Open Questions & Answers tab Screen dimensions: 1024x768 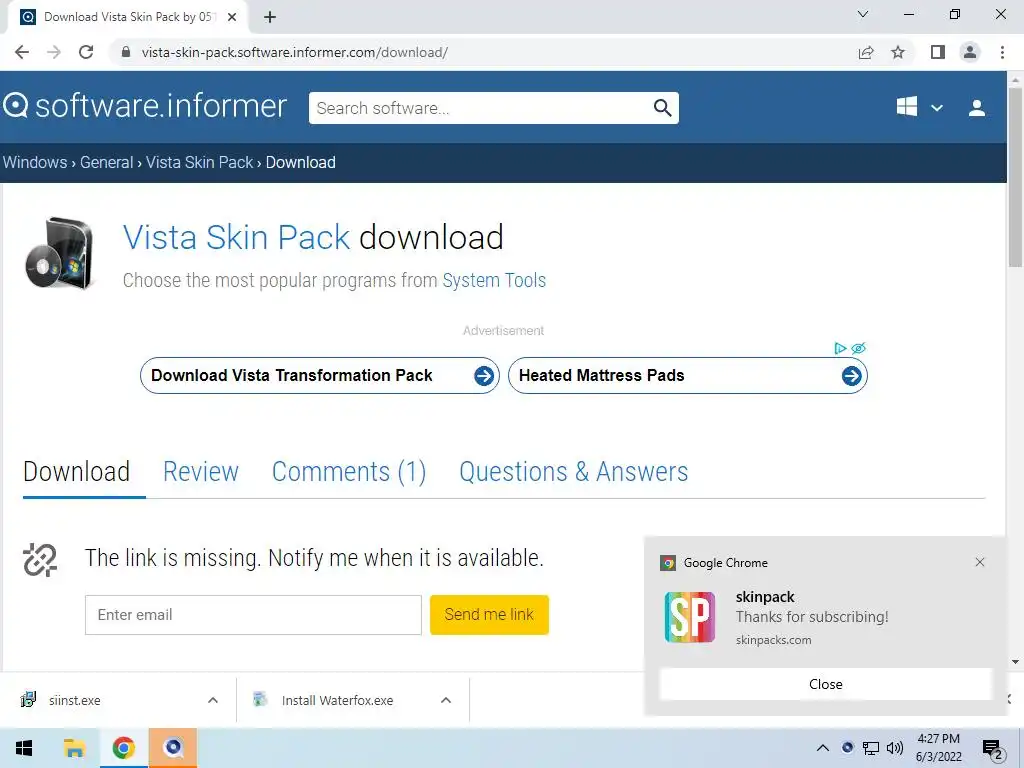(x=573, y=472)
